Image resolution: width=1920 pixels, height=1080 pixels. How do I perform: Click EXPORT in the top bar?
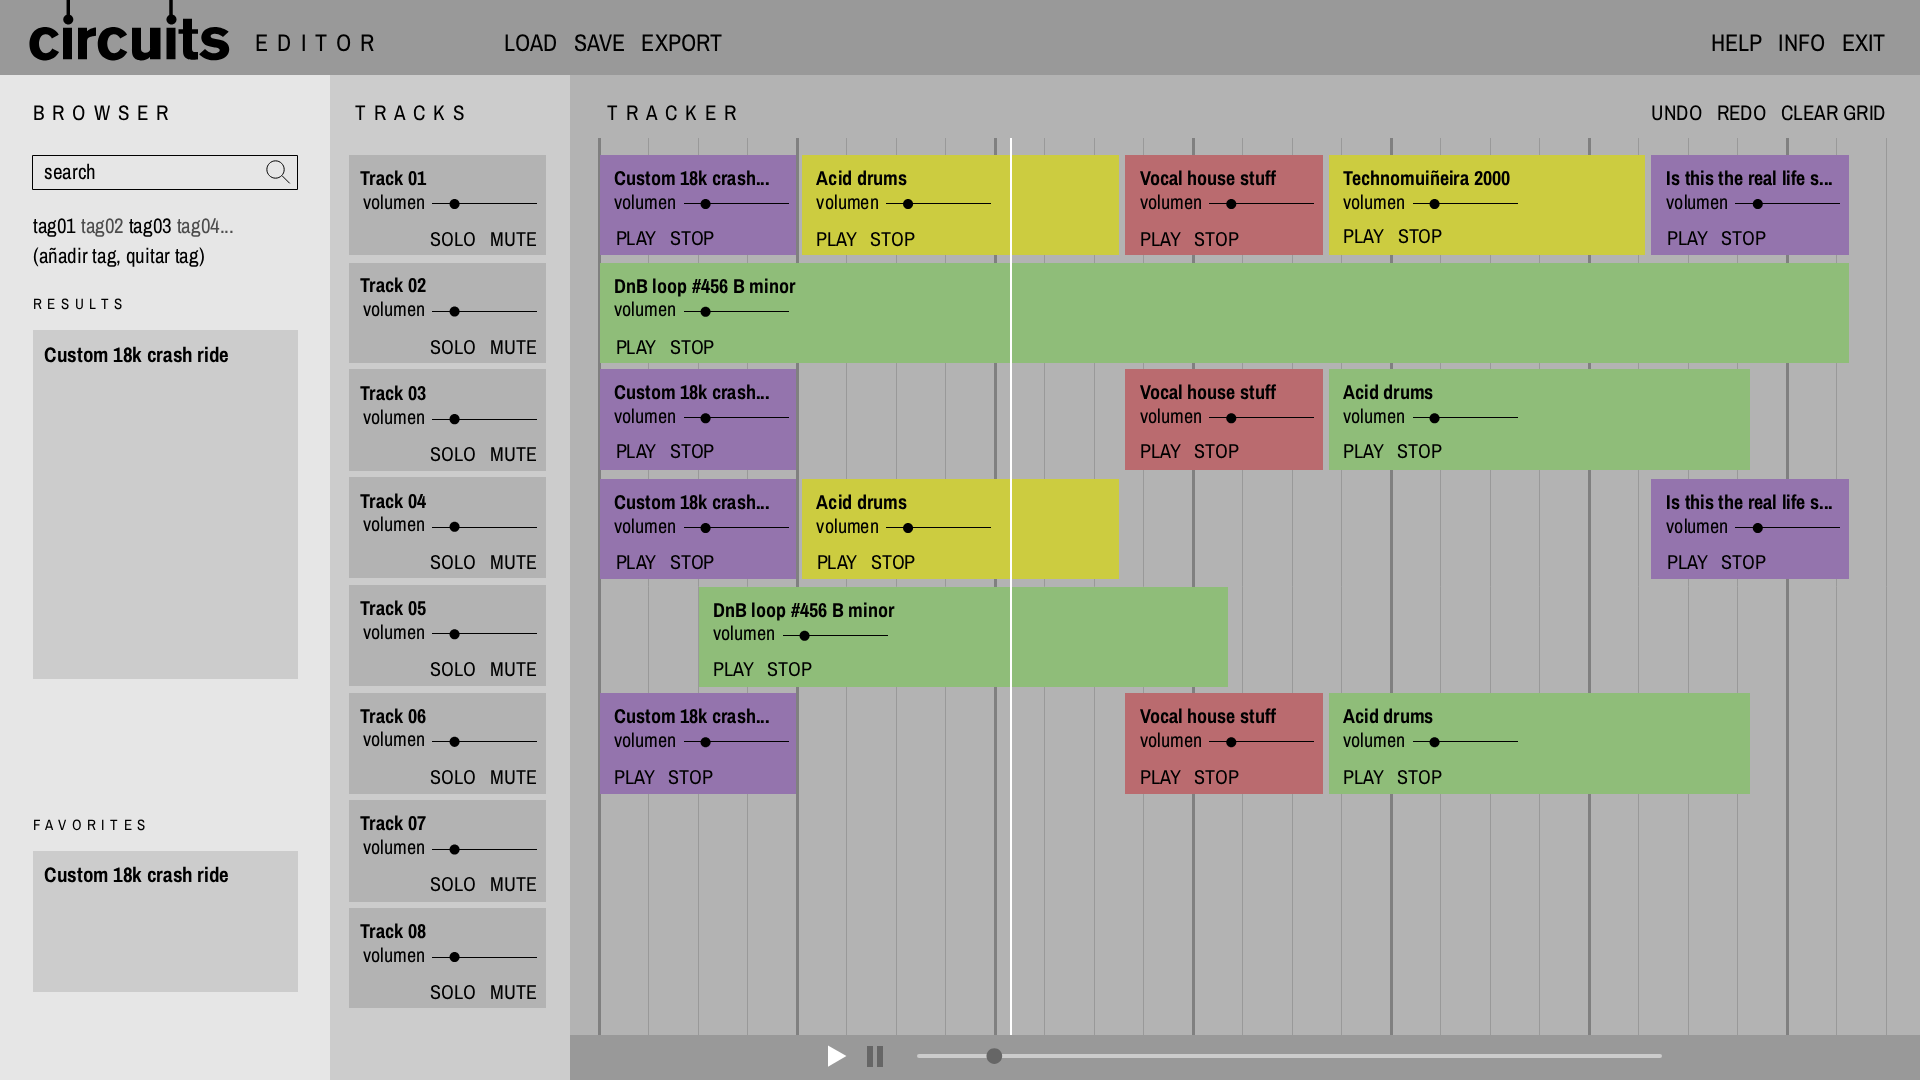click(x=681, y=43)
